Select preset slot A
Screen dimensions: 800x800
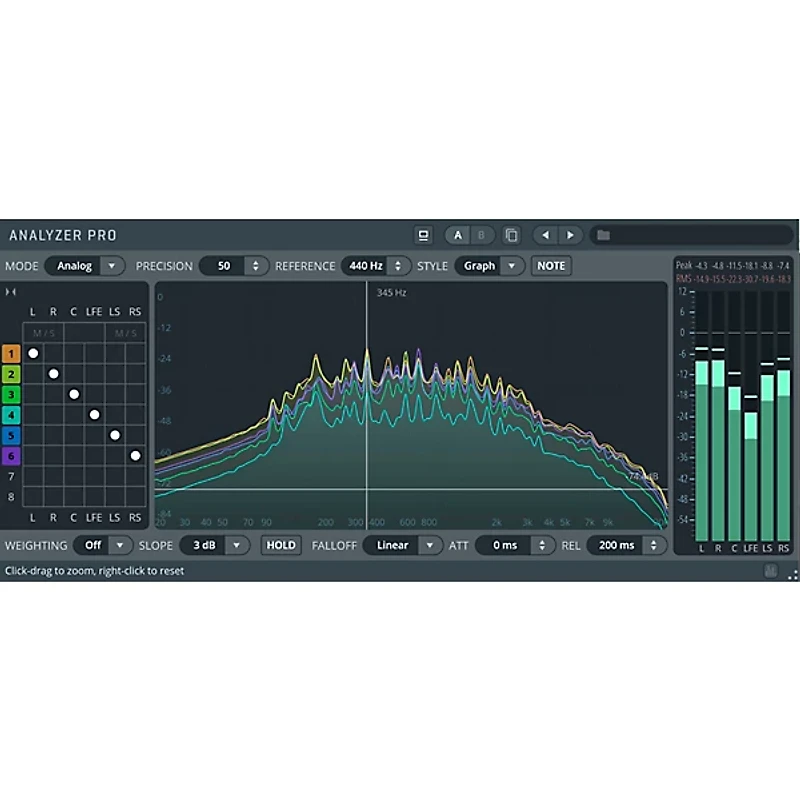(458, 236)
